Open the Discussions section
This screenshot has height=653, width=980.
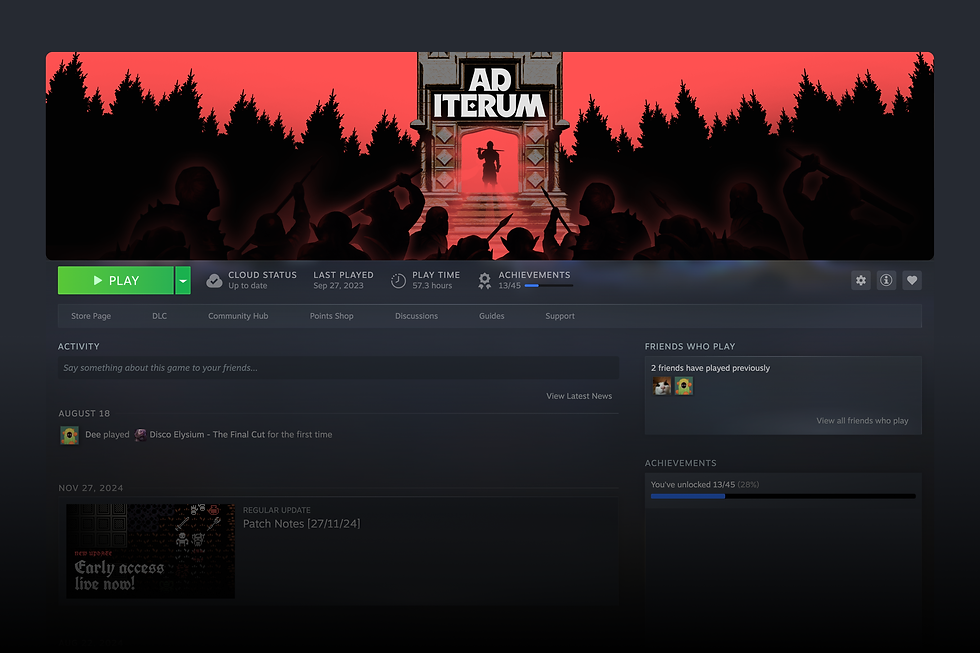(416, 316)
